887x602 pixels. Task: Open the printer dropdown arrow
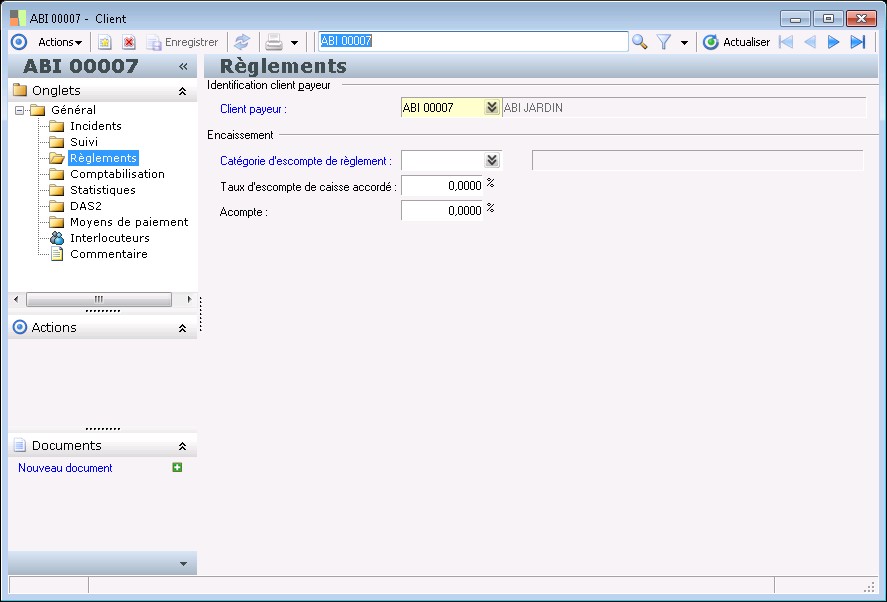click(x=294, y=42)
